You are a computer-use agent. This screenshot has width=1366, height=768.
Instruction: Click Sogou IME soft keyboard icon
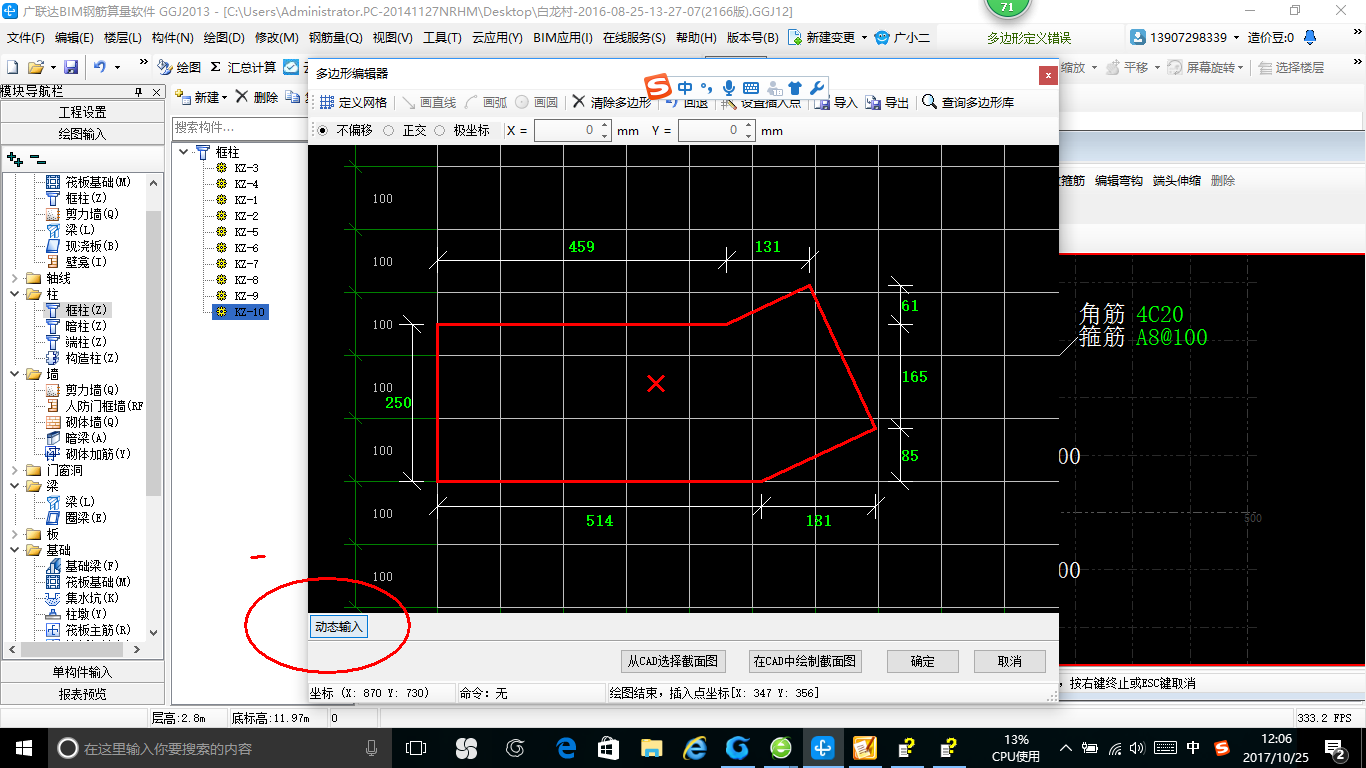[x=751, y=87]
